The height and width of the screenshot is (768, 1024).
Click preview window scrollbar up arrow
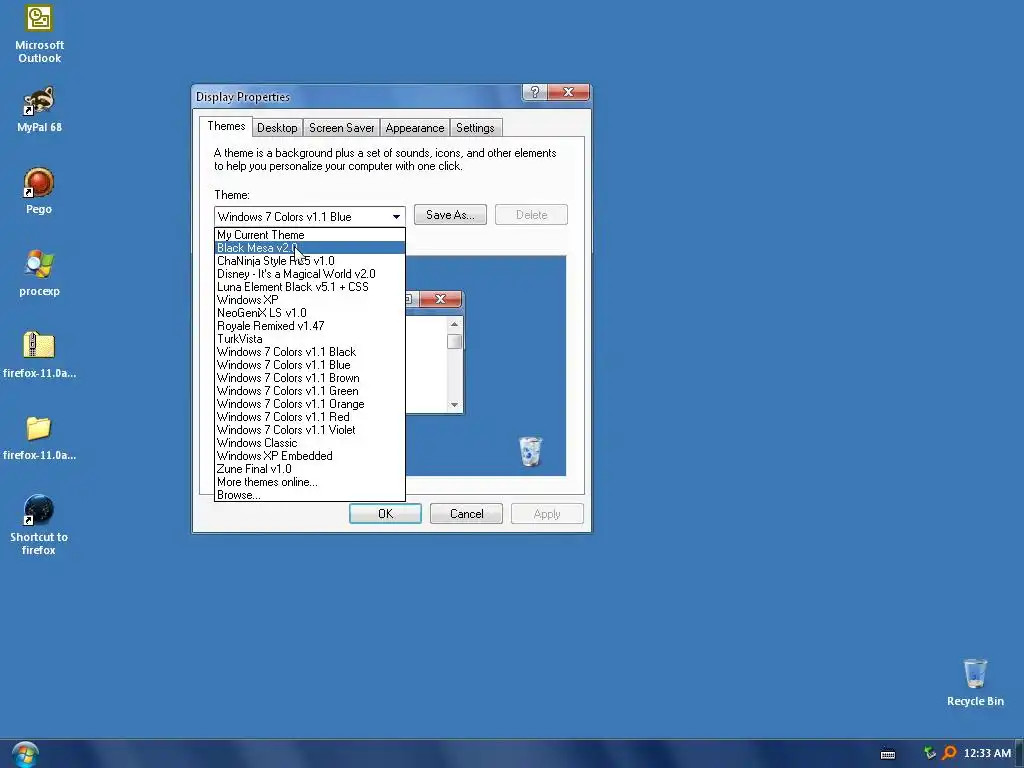pos(455,325)
